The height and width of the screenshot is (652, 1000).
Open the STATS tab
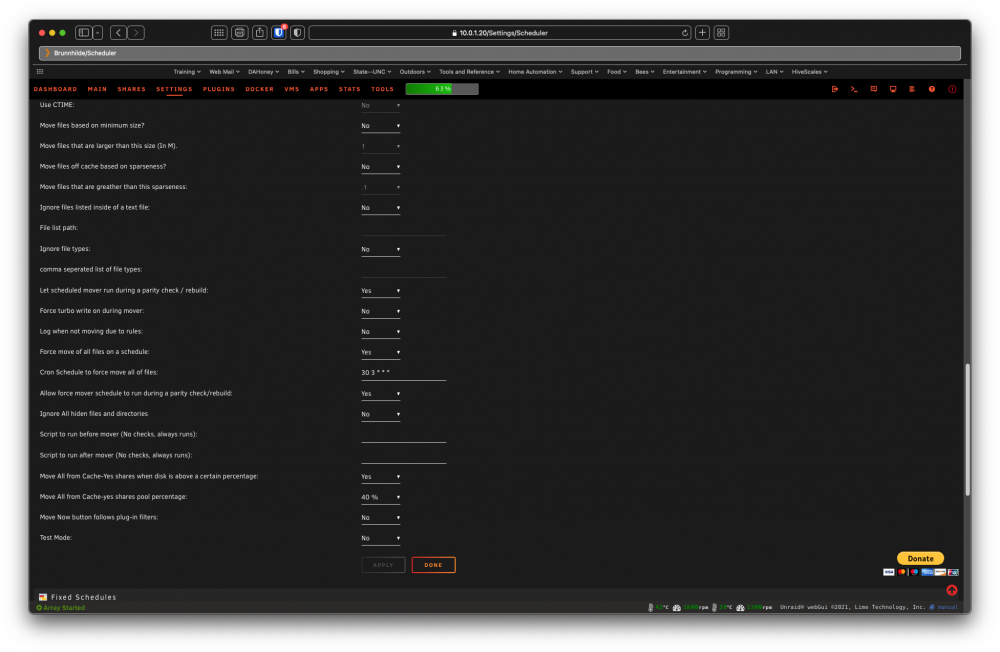(x=349, y=89)
